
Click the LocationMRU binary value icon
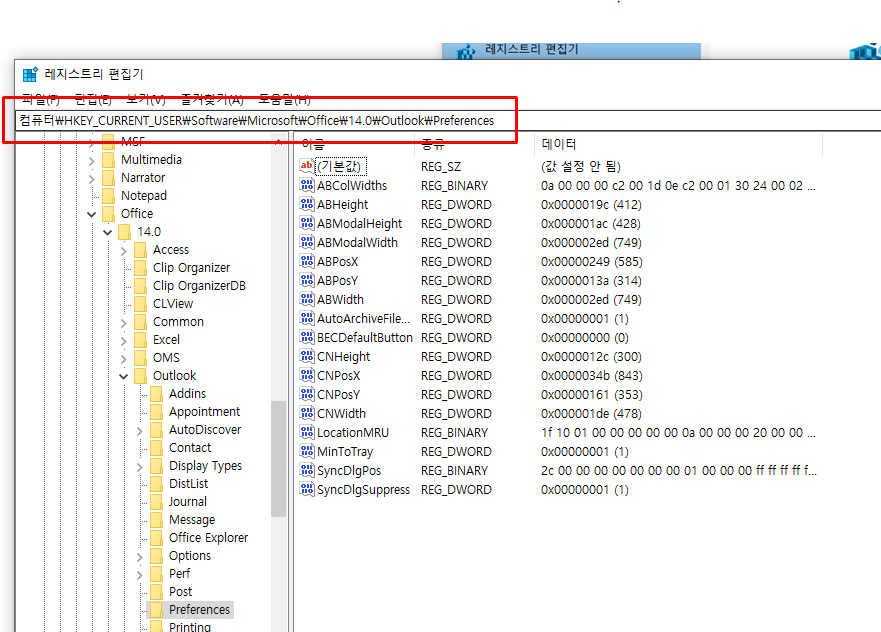(307, 433)
